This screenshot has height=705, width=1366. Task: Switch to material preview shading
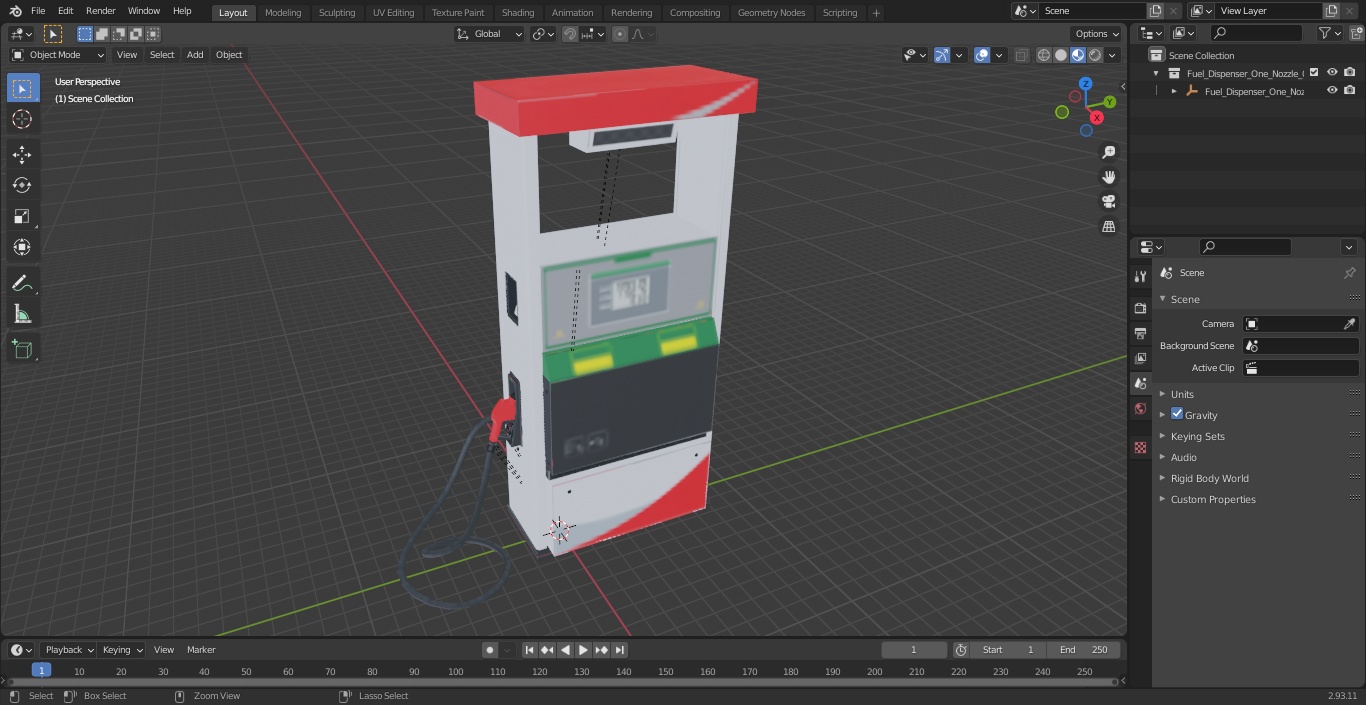(1078, 55)
